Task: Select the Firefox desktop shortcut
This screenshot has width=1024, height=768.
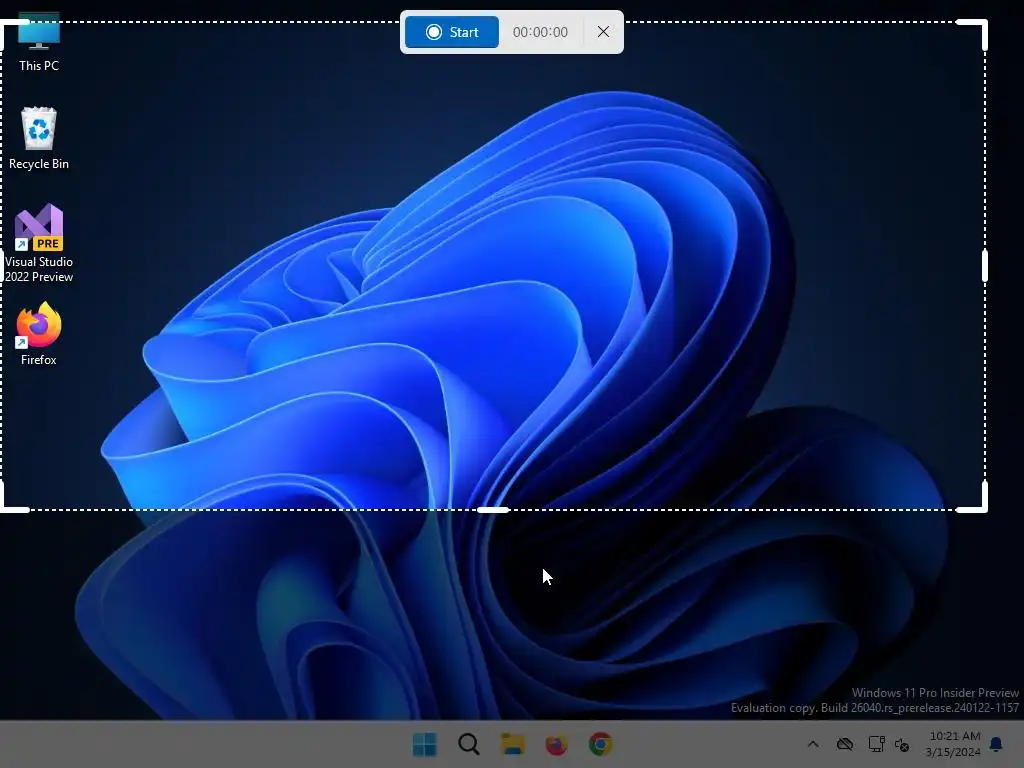Action: (x=39, y=334)
